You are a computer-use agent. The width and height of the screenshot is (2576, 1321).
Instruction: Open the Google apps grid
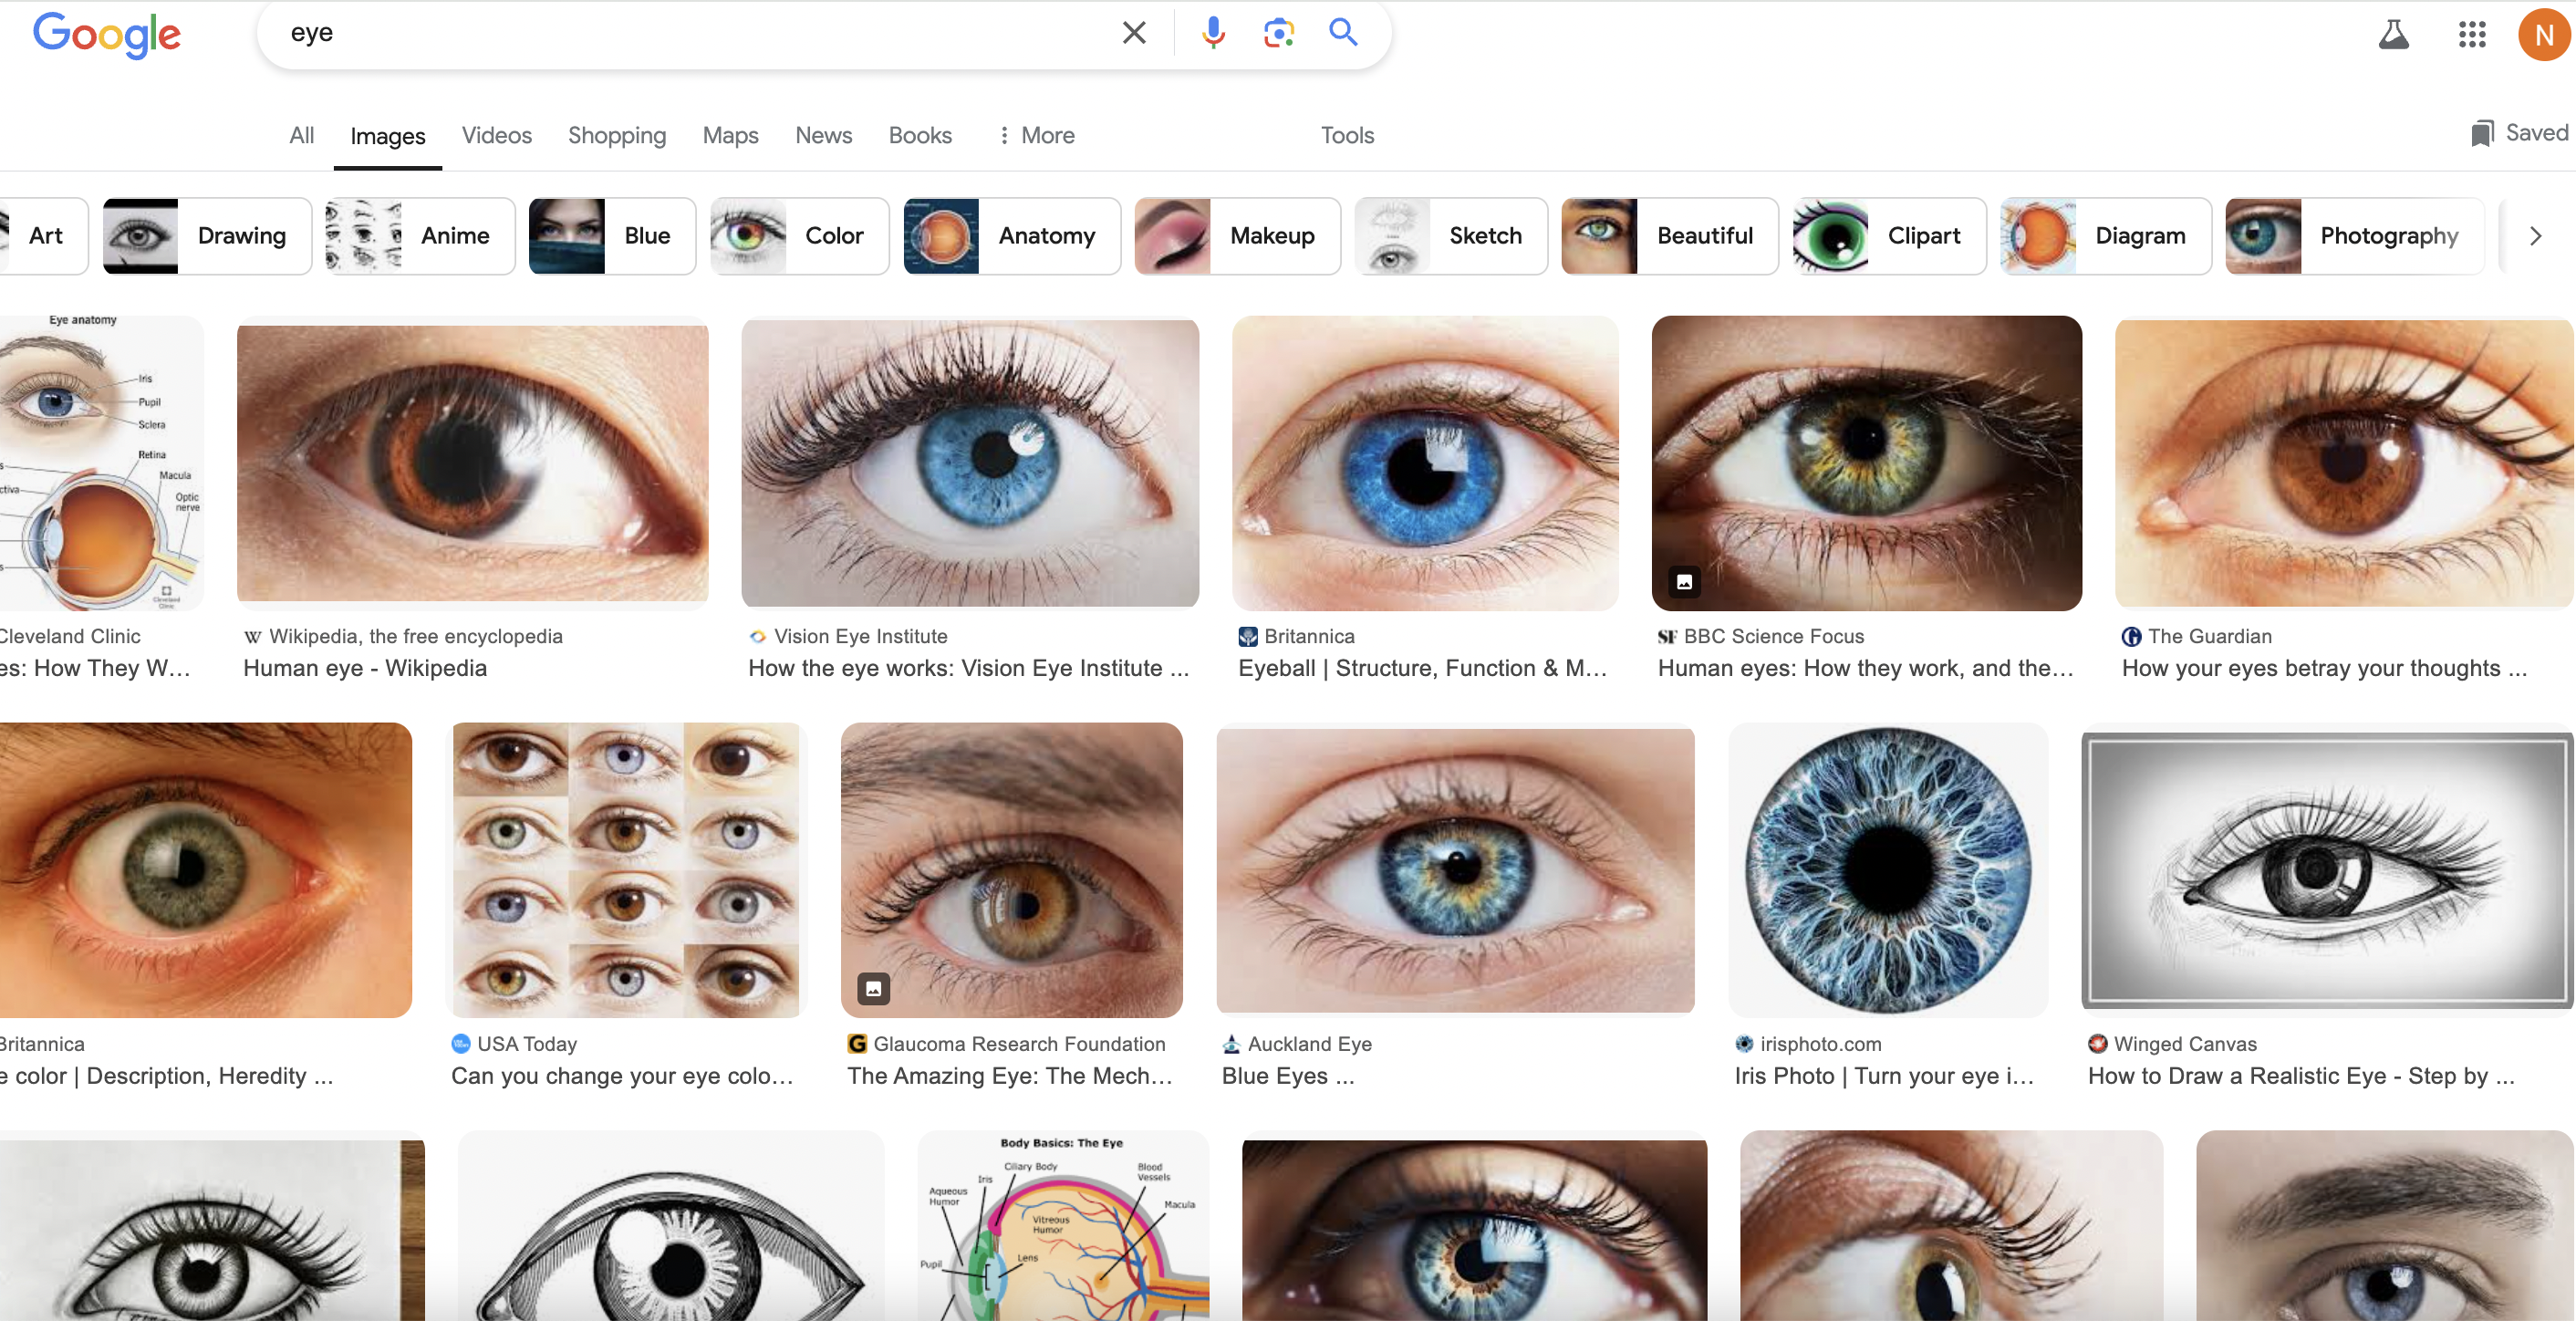2471,33
